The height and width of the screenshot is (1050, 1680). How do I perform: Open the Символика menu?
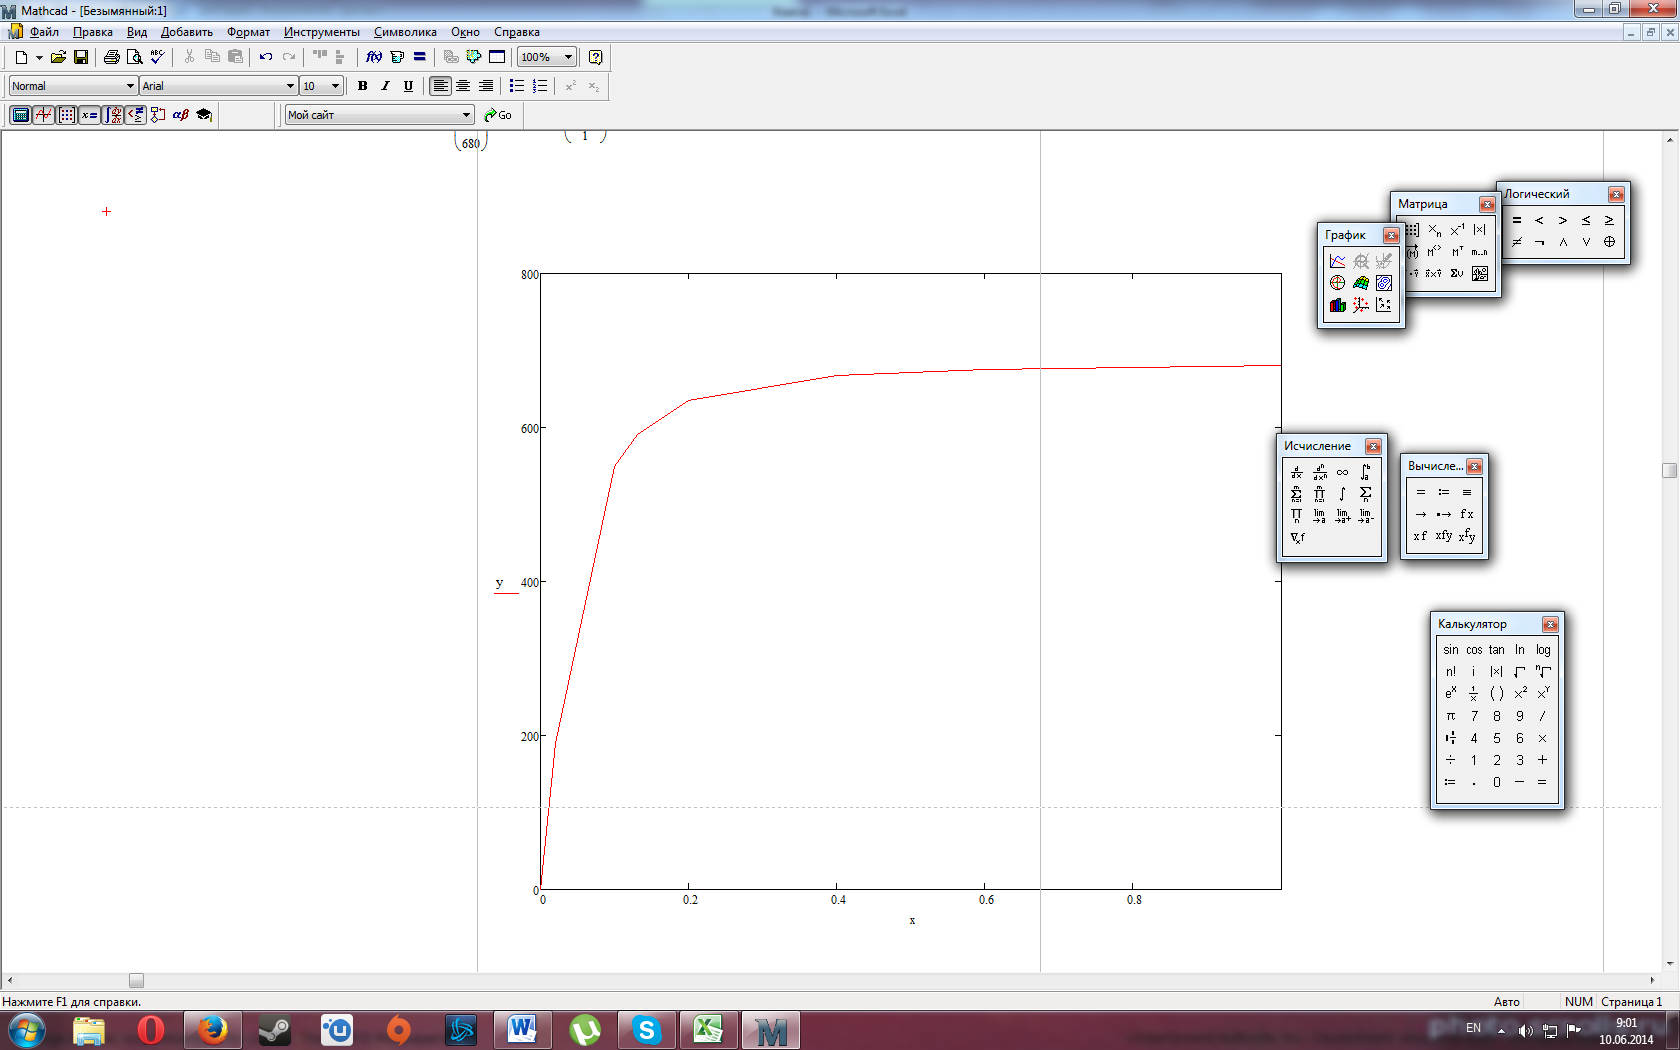tap(405, 32)
